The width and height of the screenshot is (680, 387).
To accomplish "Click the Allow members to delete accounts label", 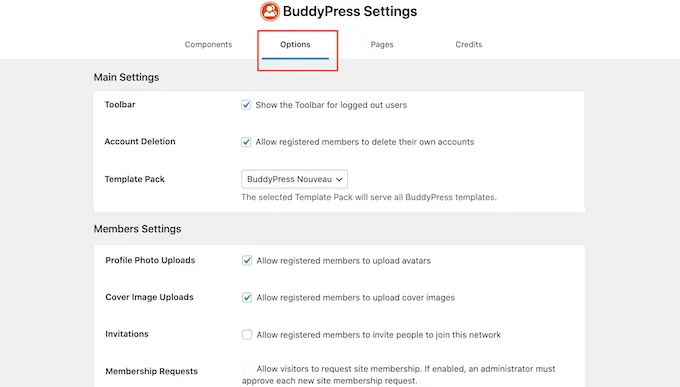I will pyautogui.click(x=365, y=142).
